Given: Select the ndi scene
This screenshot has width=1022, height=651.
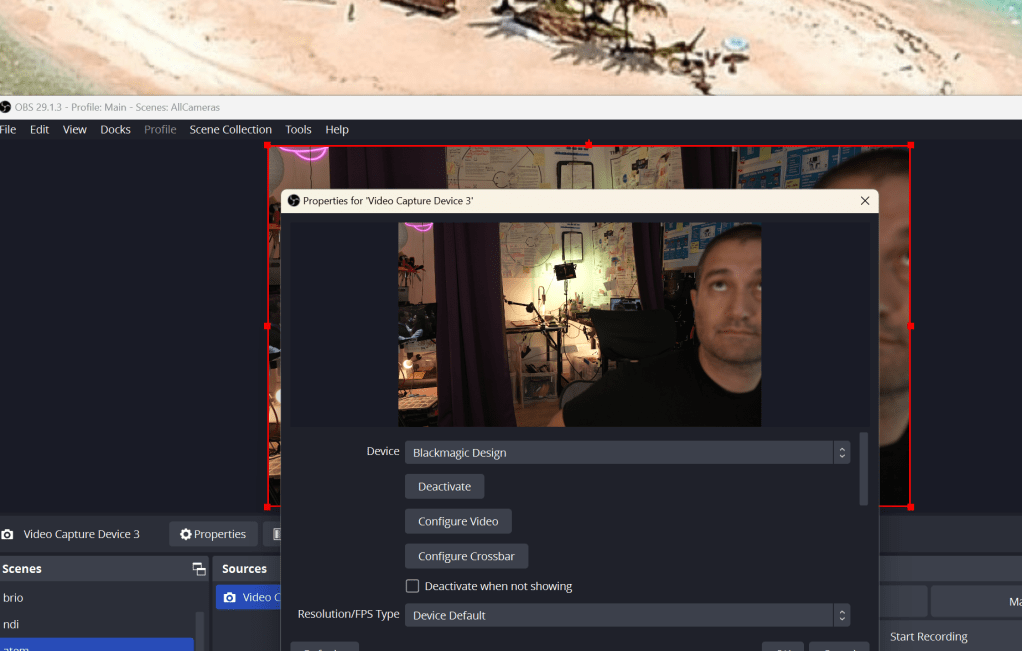Looking at the screenshot, I should coord(98,624).
